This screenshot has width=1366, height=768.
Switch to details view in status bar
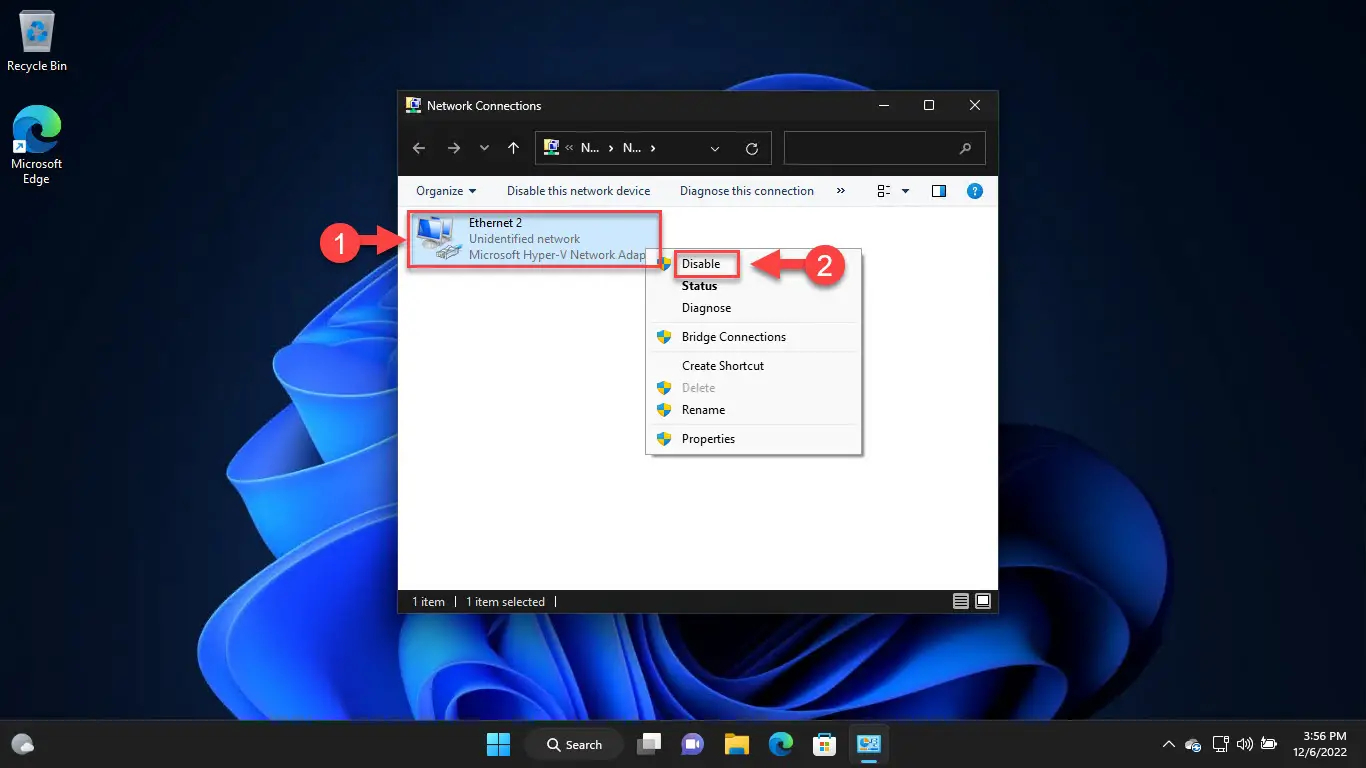tap(961, 601)
